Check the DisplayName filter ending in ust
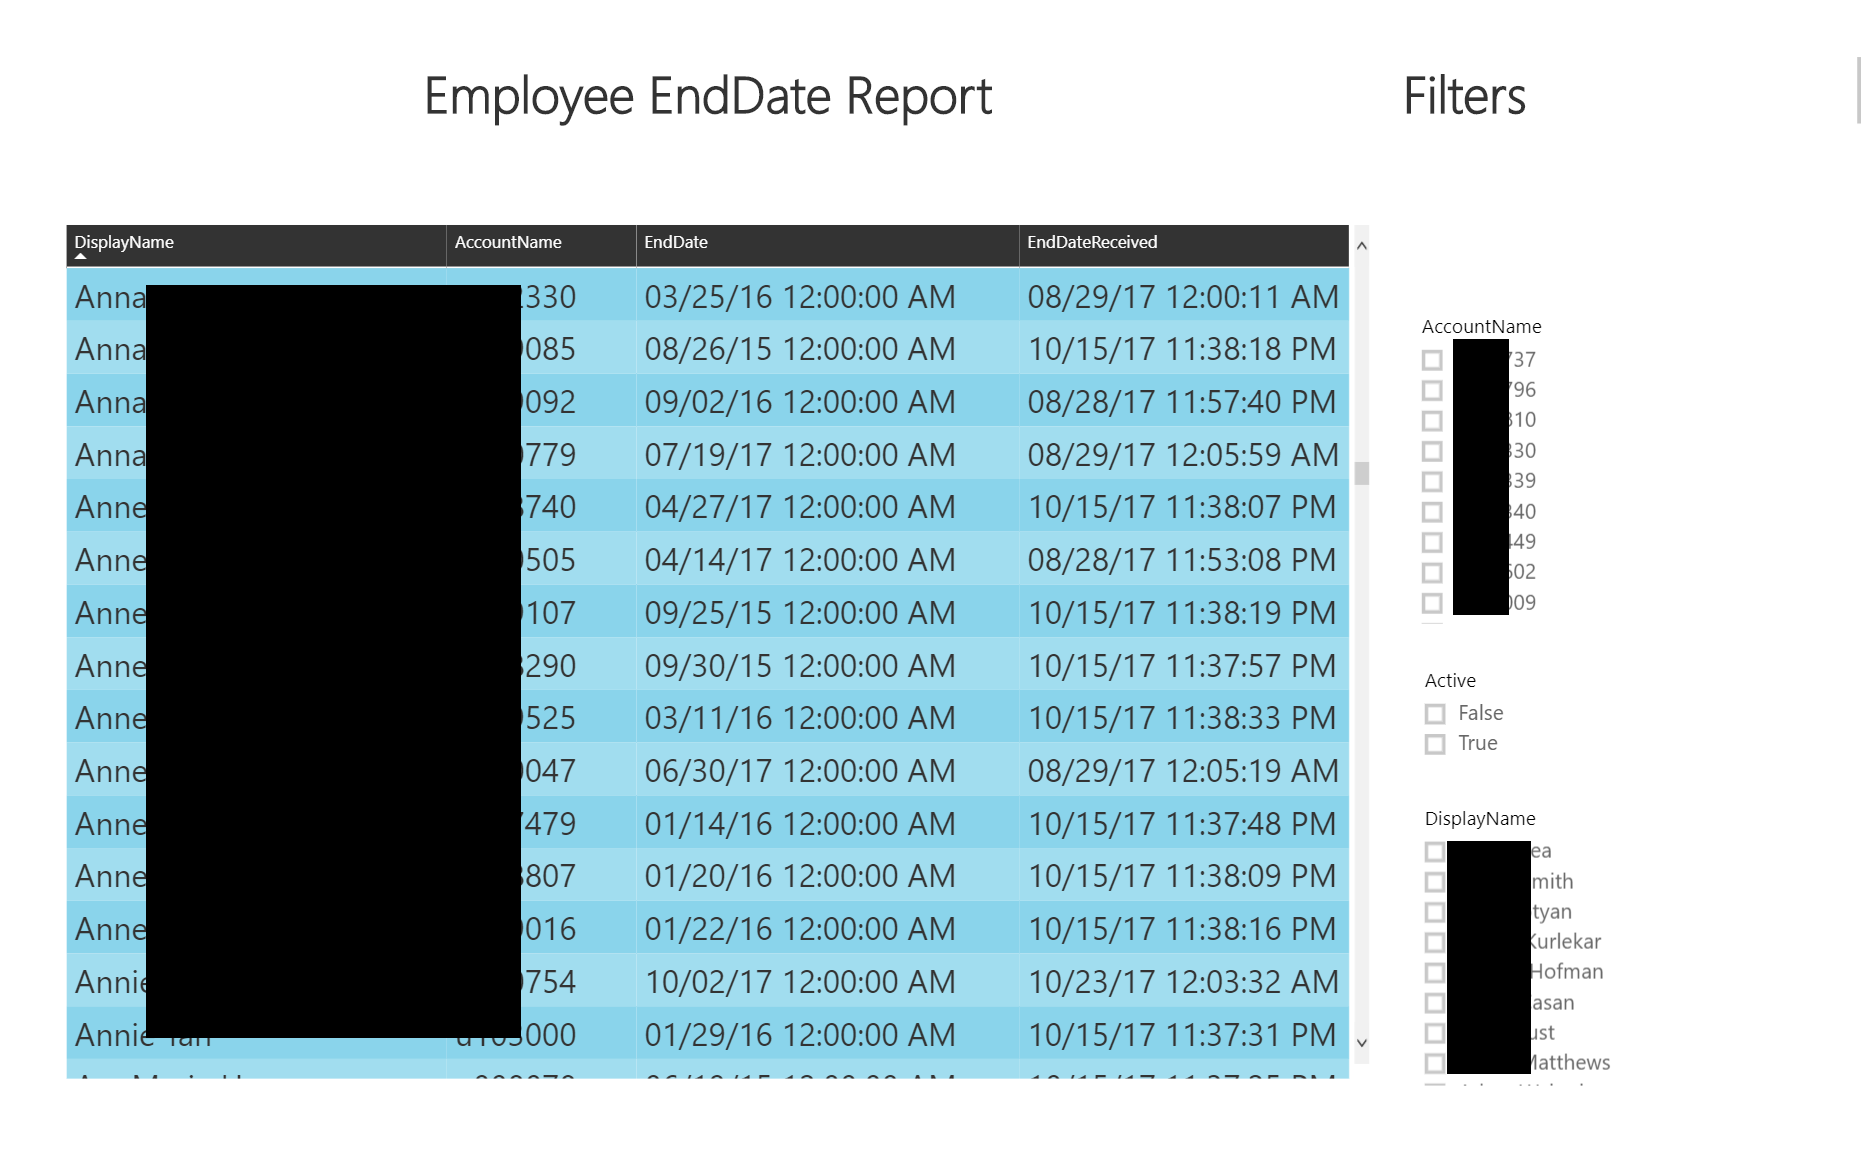 [x=1434, y=1032]
